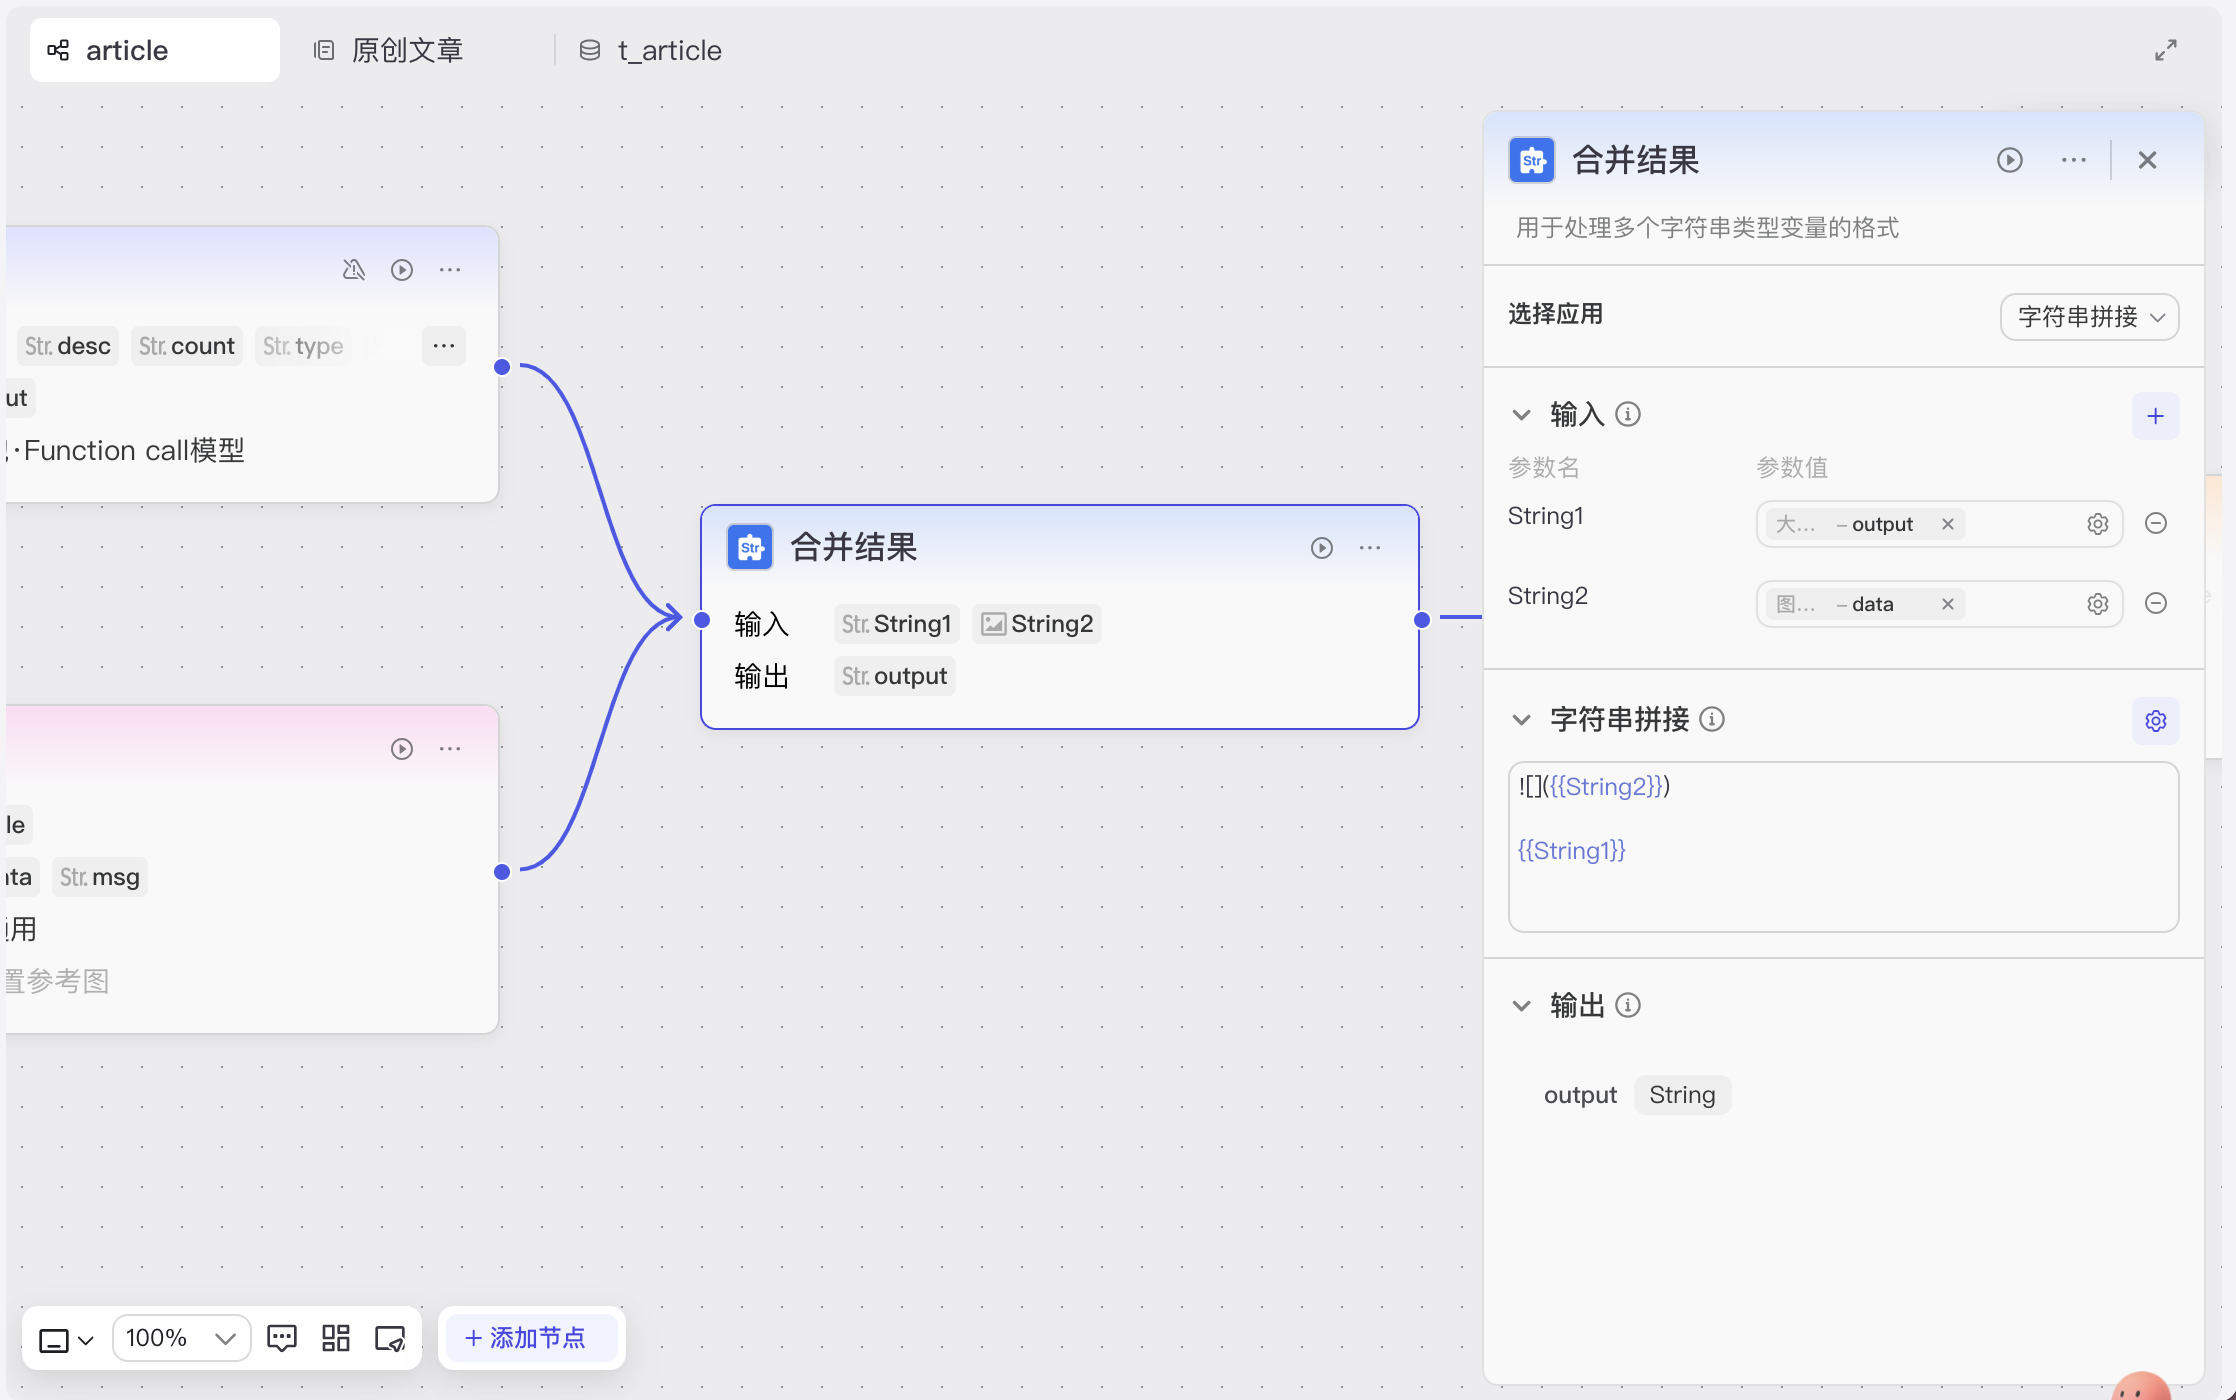
Task: Click the add input parameter plus button
Action: click(2155, 416)
